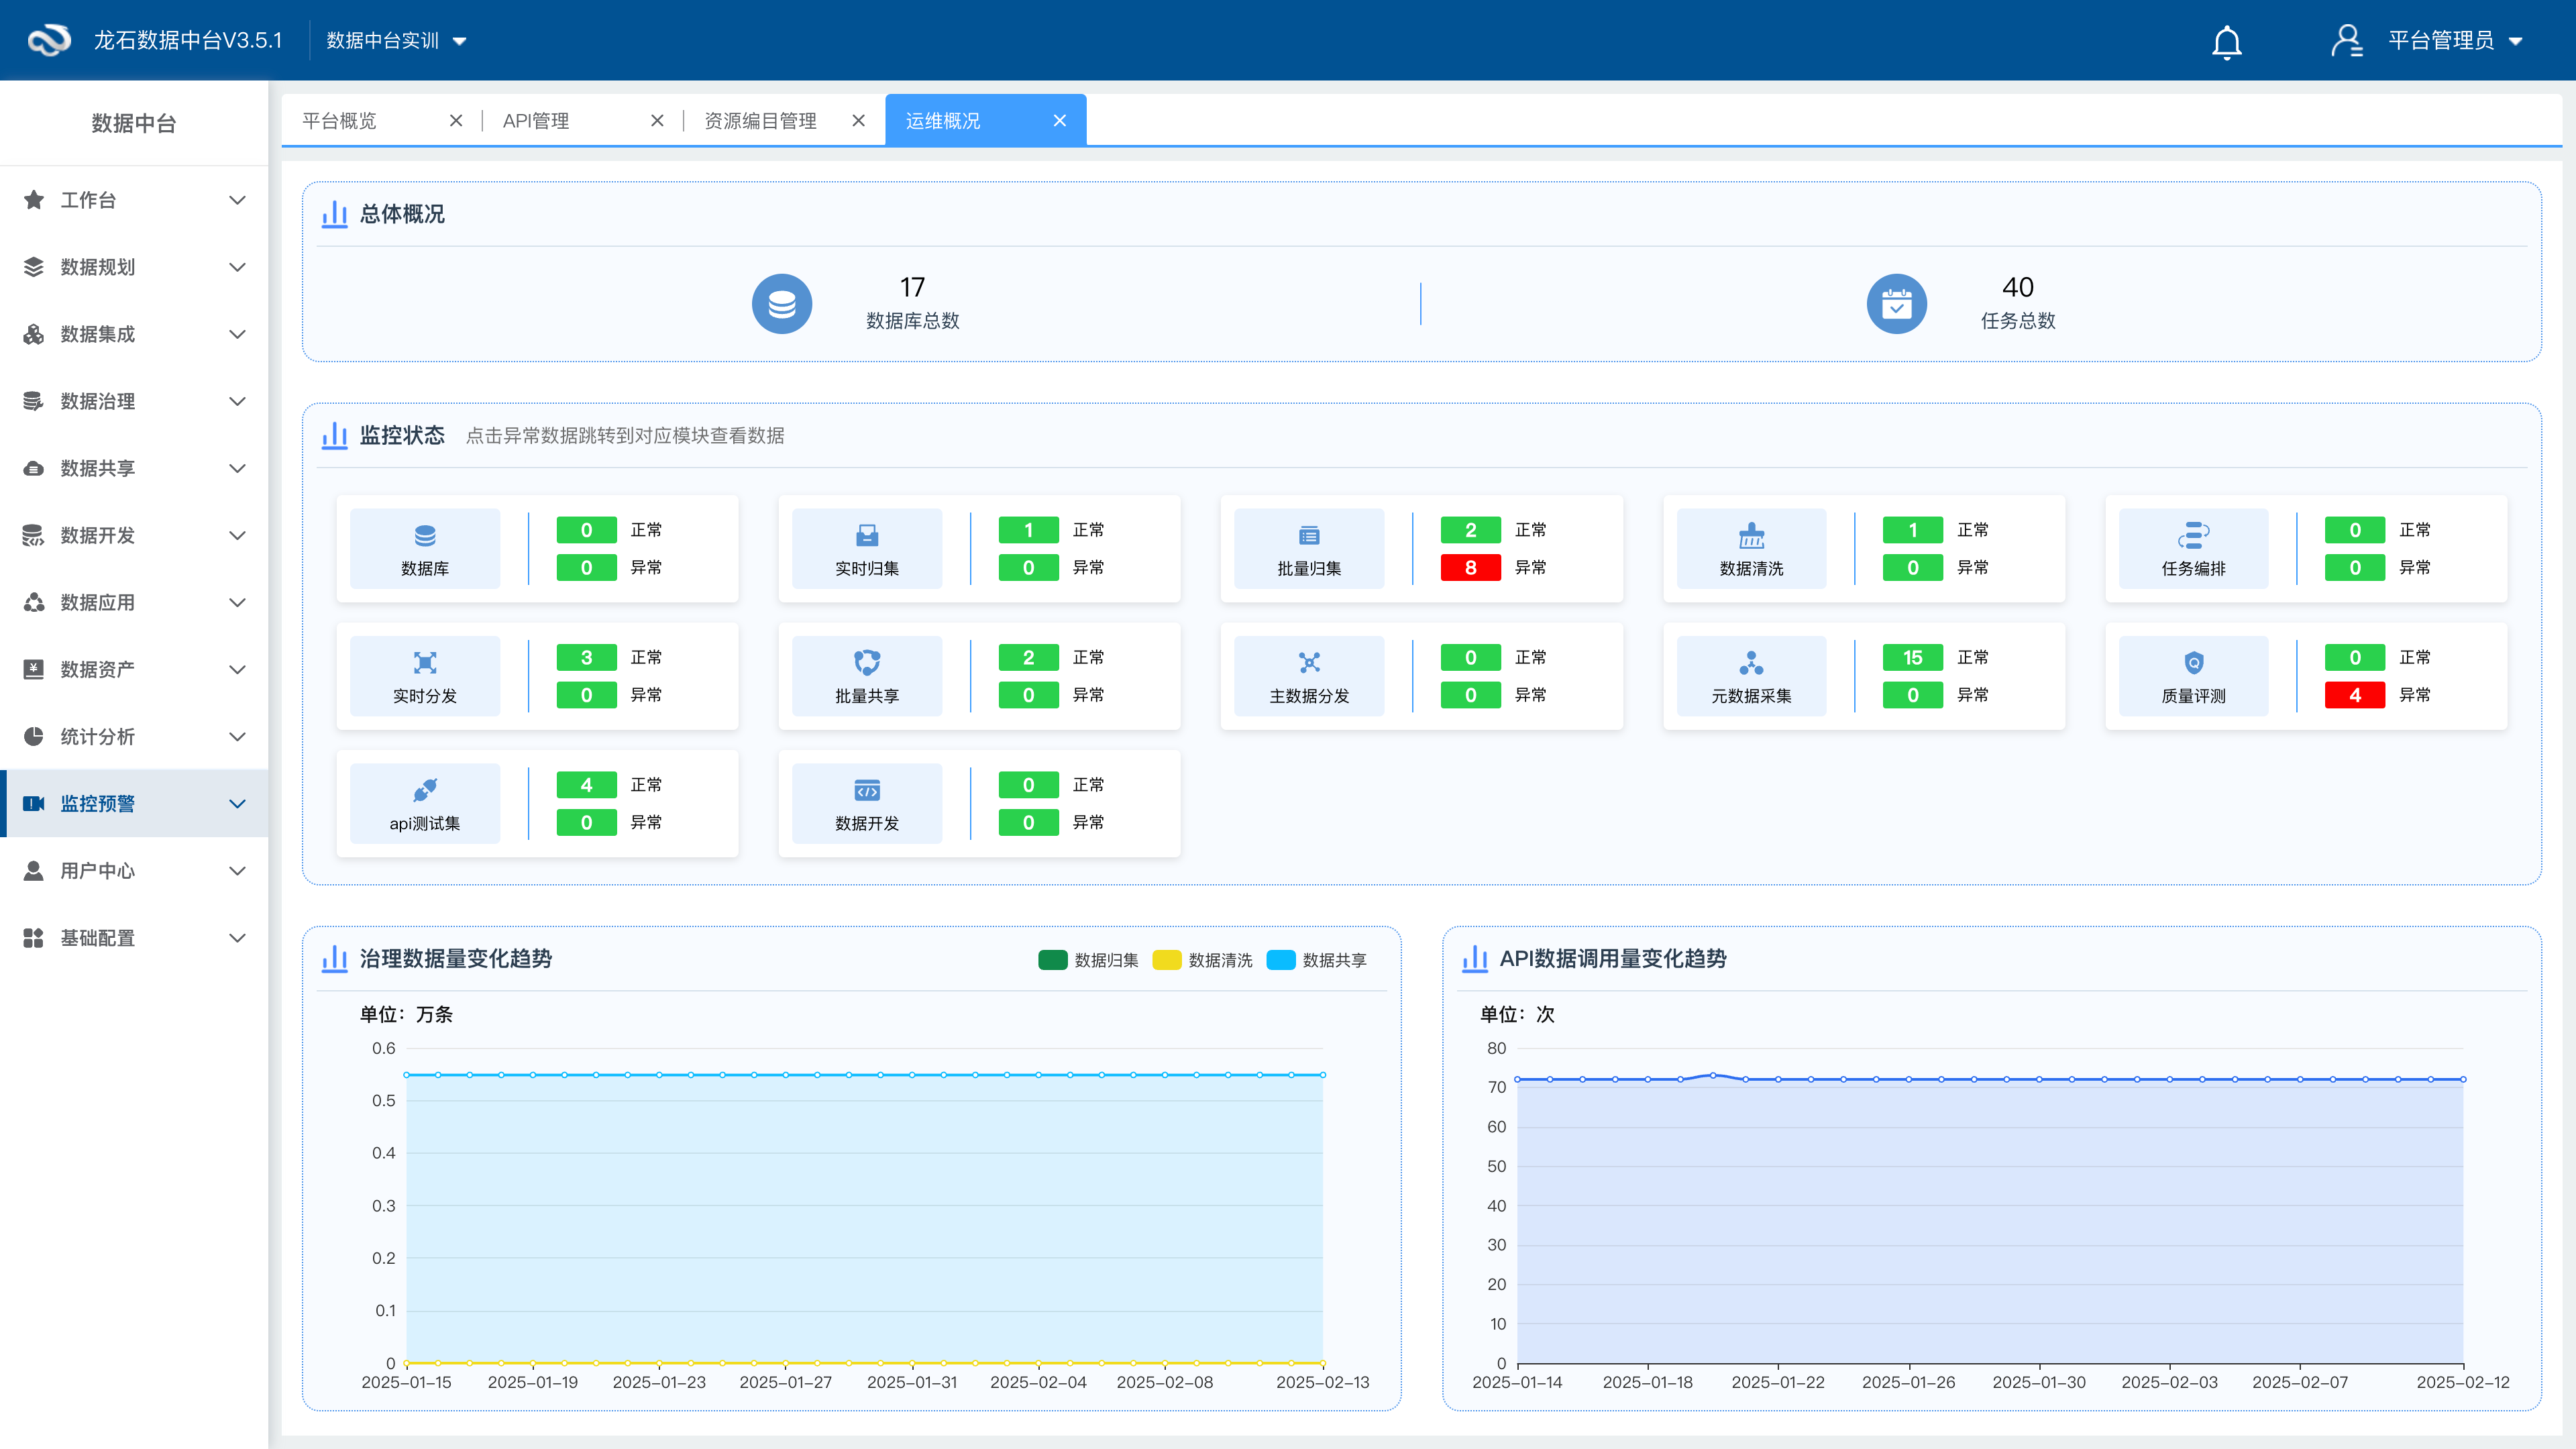Click the 数据共享 cloud icon in sidebar

coord(34,468)
